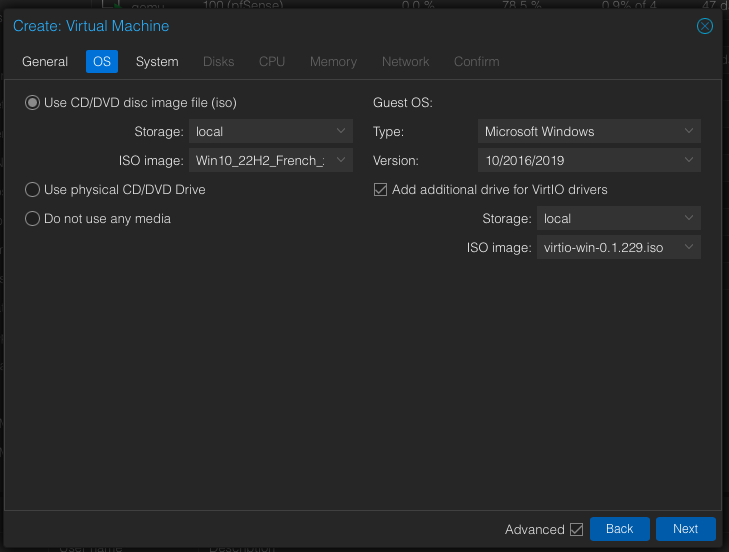The width and height of the screenshot is (729, 552).
Task: Expand the virtio-win ISO image dropdown
Action: click(689, 247)
